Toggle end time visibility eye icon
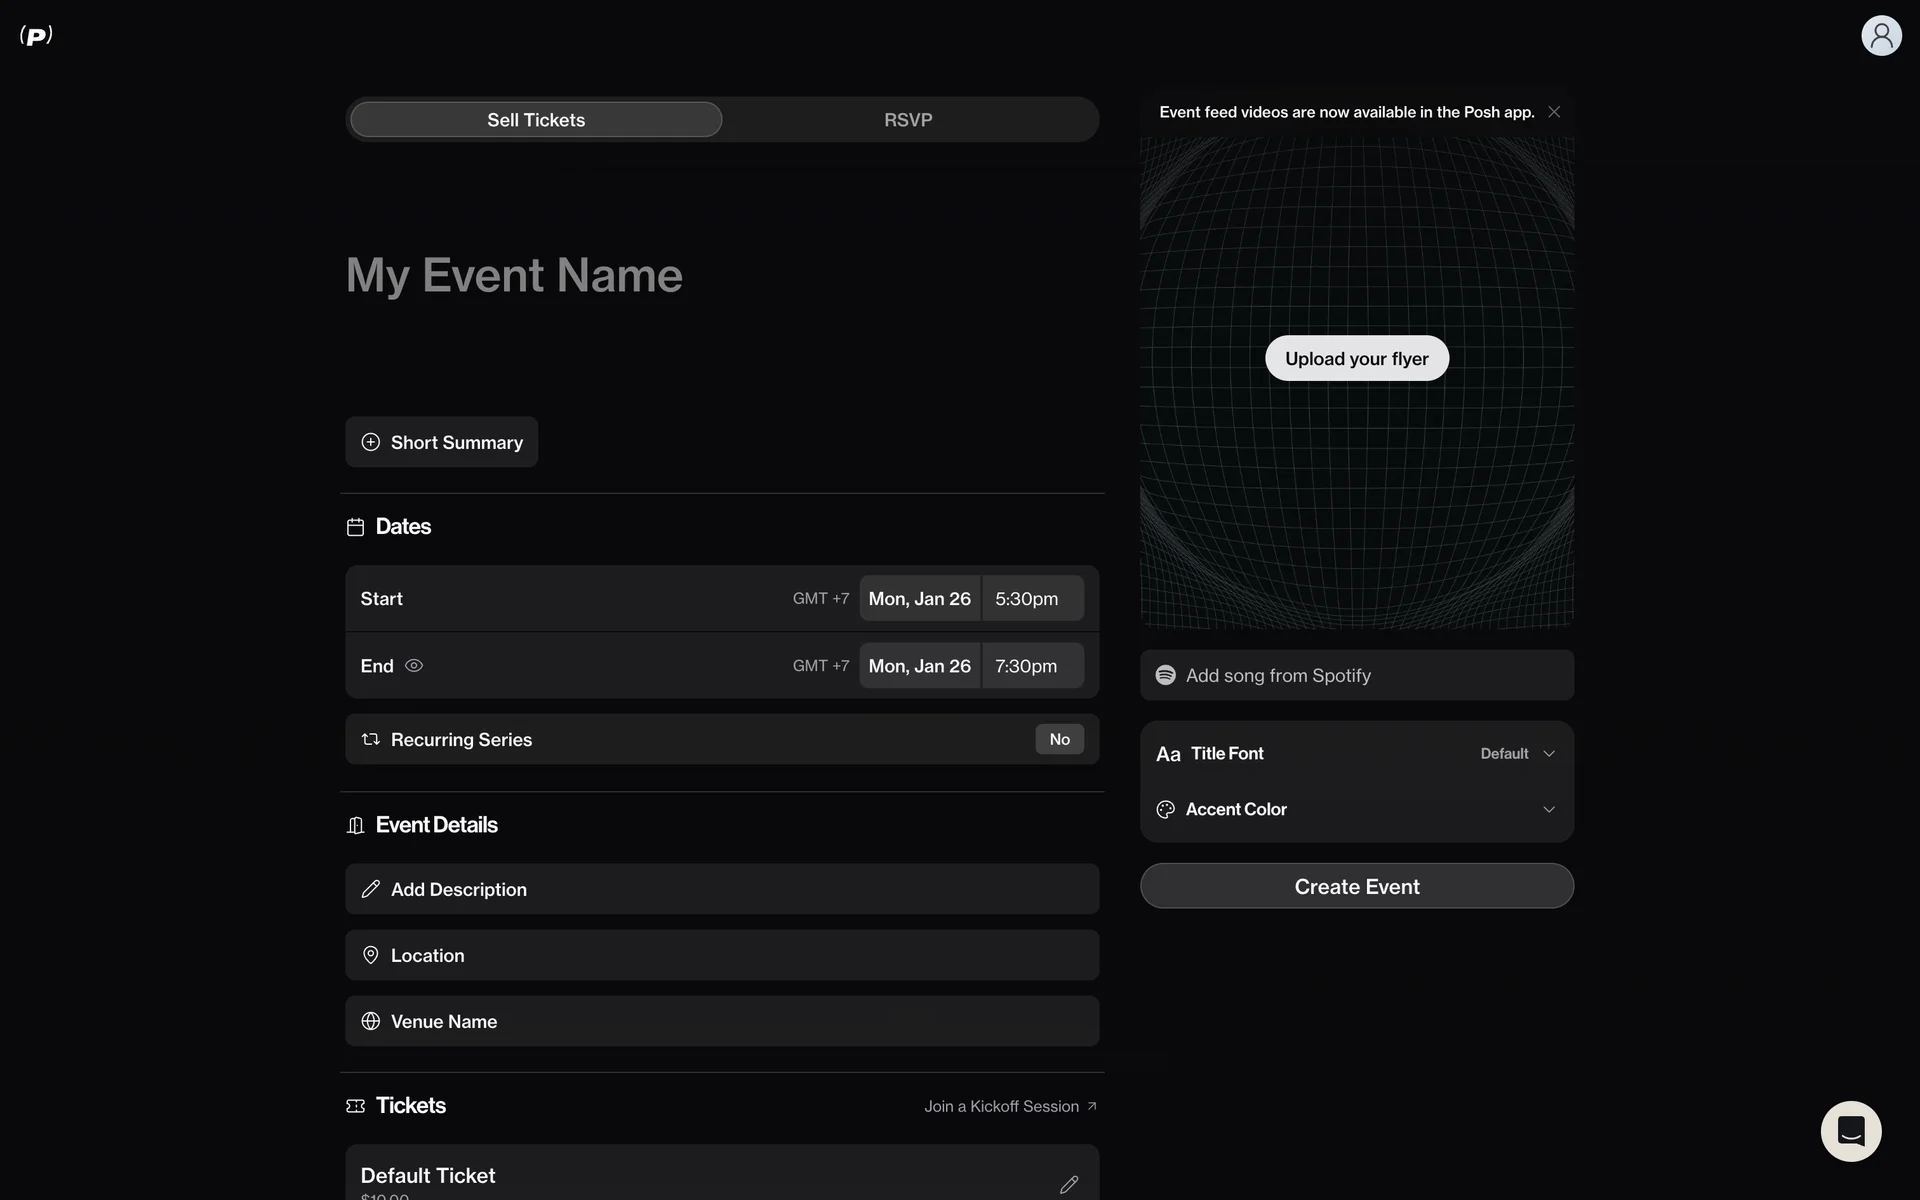 coord(414,666)
